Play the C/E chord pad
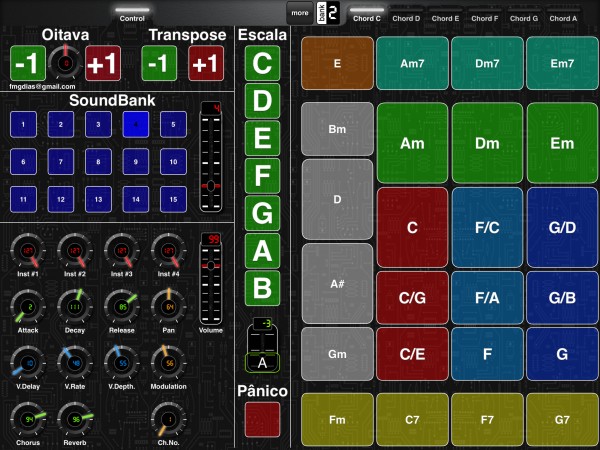Image resolution: width=600 pixels, height=450 pixels. [412, 354]
